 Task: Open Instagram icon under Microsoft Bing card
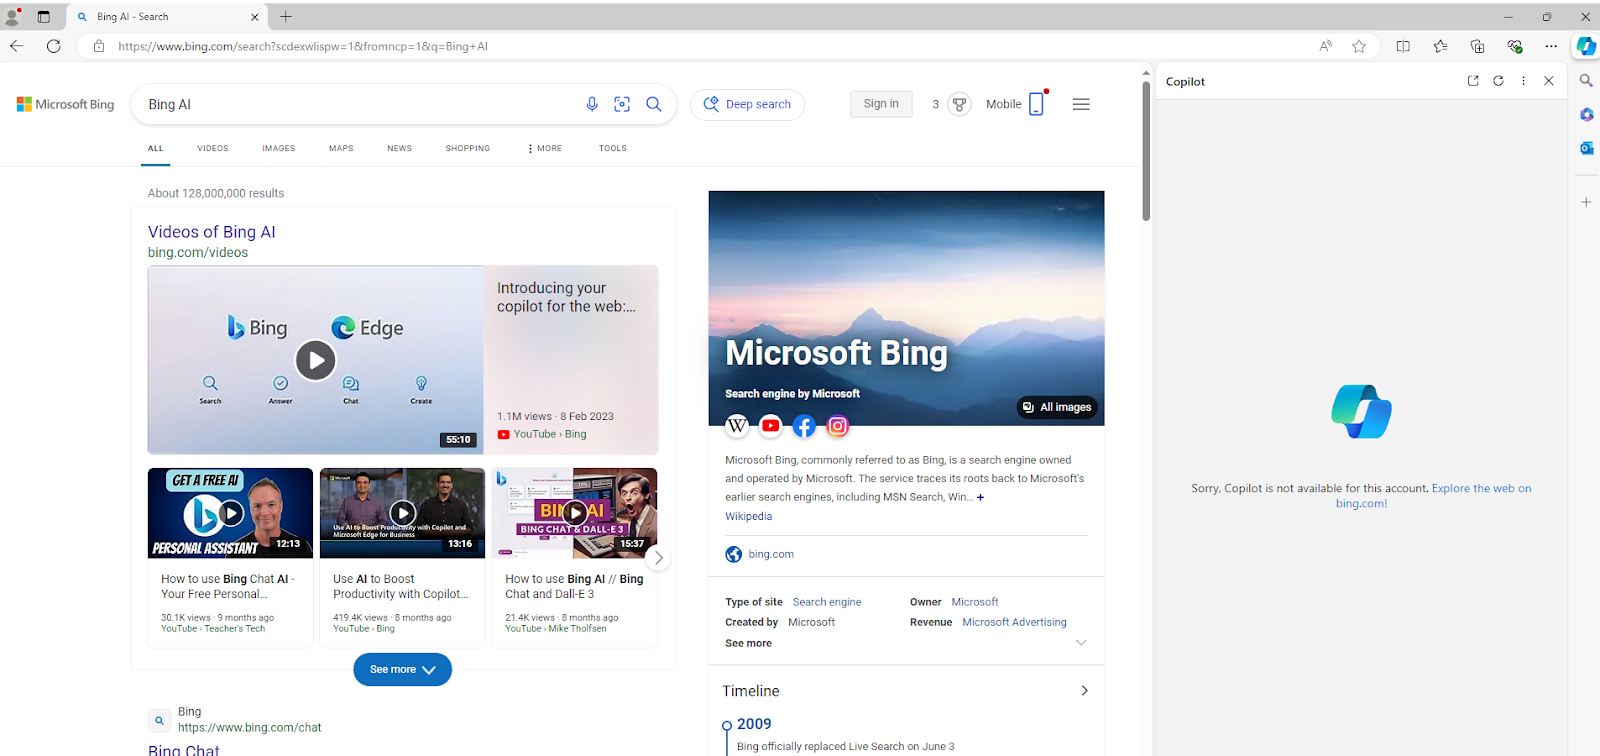[x=838, y=426]
